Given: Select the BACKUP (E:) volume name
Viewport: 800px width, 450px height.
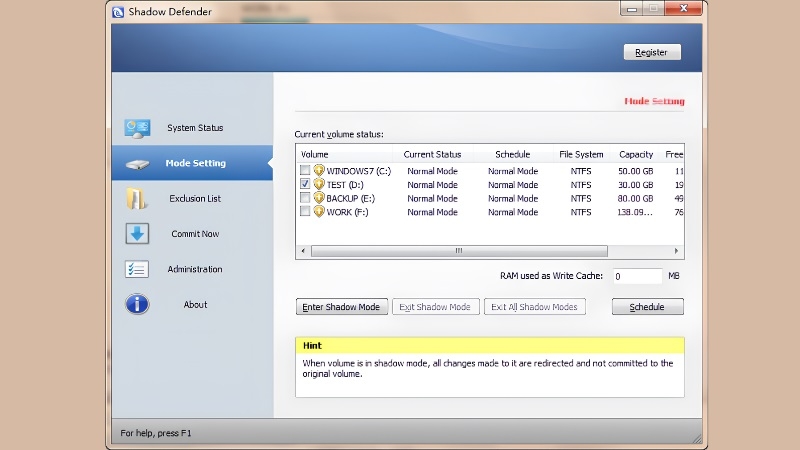Looking at the screenshot, I should pos(351,198).
